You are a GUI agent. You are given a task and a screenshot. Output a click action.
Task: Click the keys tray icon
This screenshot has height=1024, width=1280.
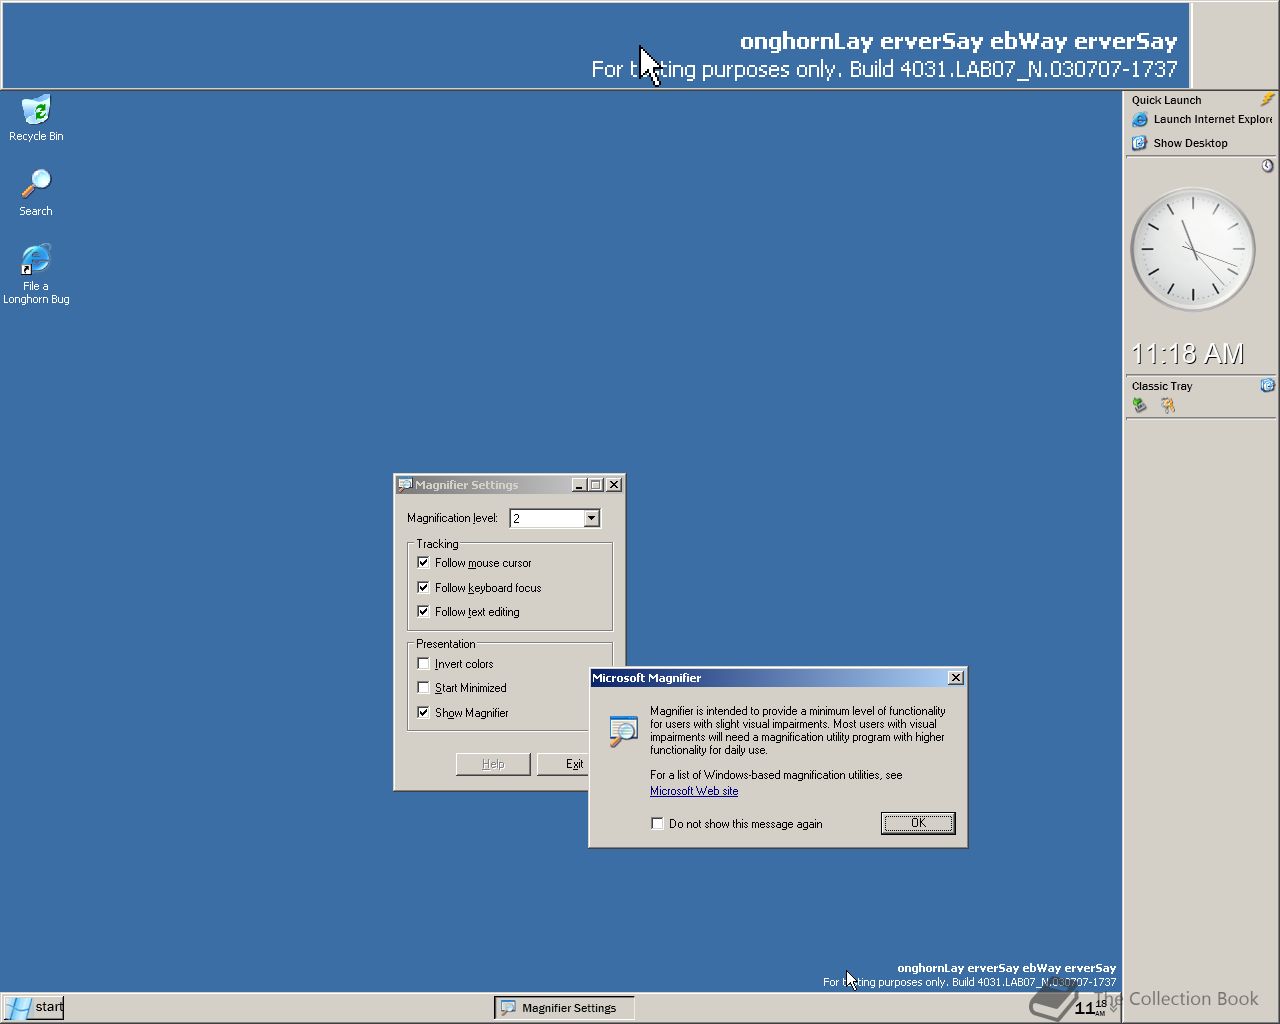point(1167,405)
